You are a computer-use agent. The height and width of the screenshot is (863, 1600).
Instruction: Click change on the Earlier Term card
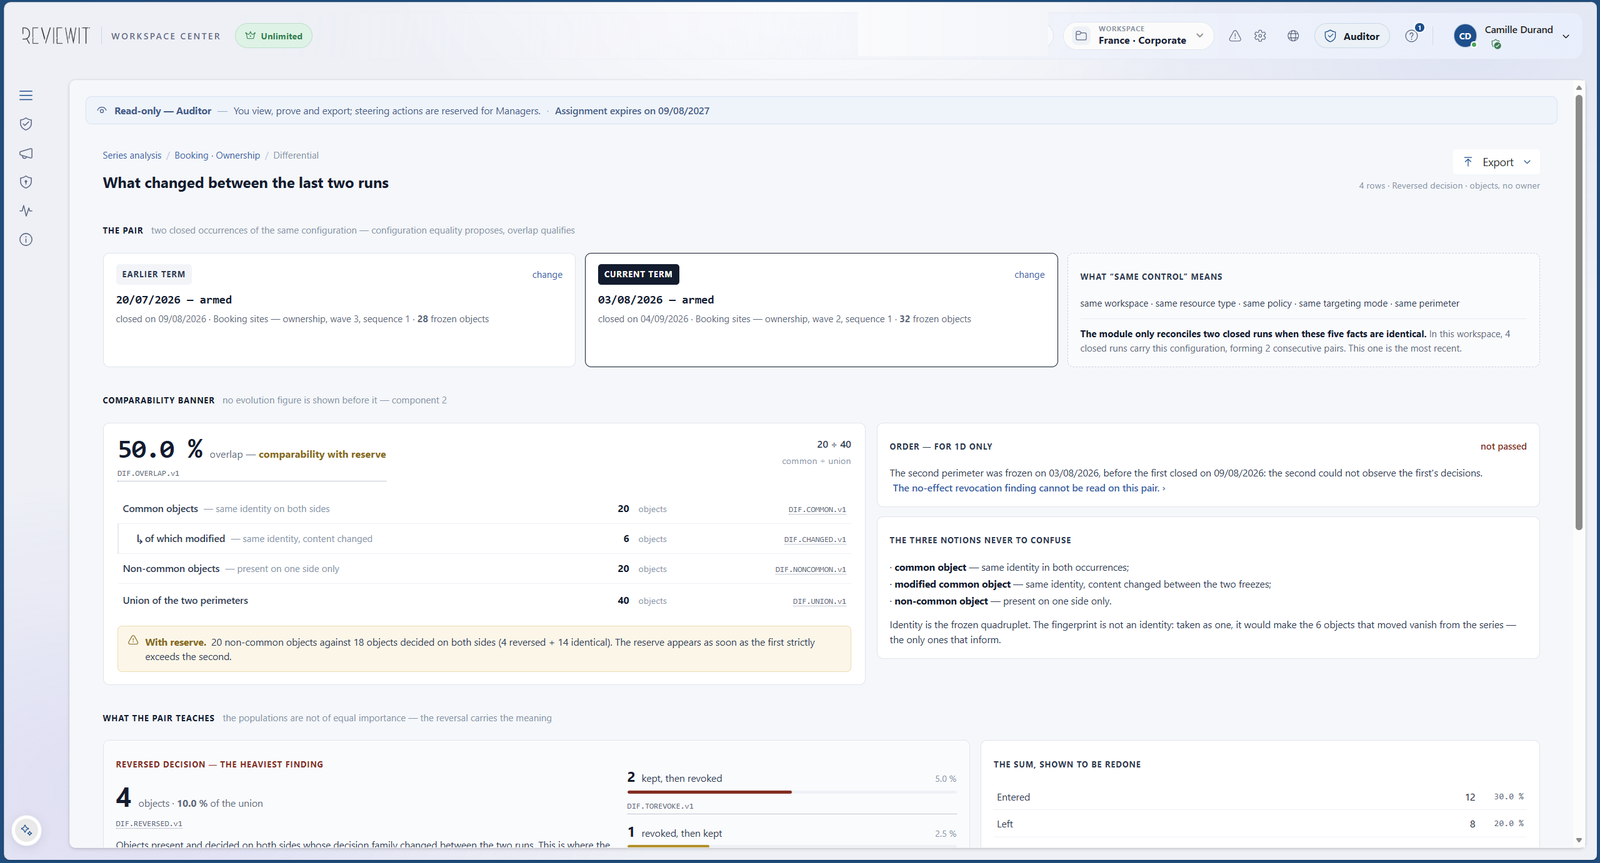547,275
